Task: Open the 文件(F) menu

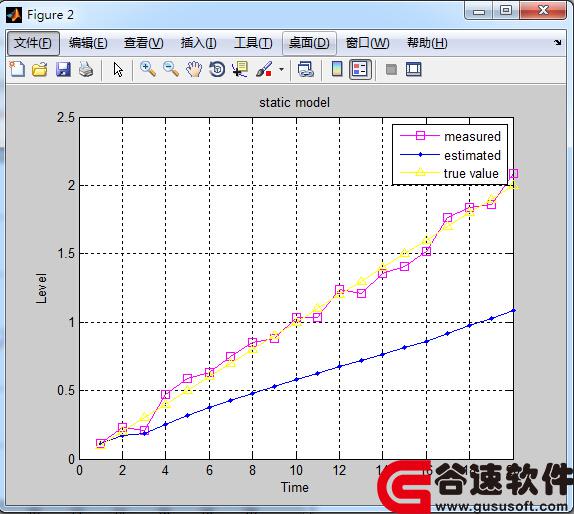Action: [33, 43]
